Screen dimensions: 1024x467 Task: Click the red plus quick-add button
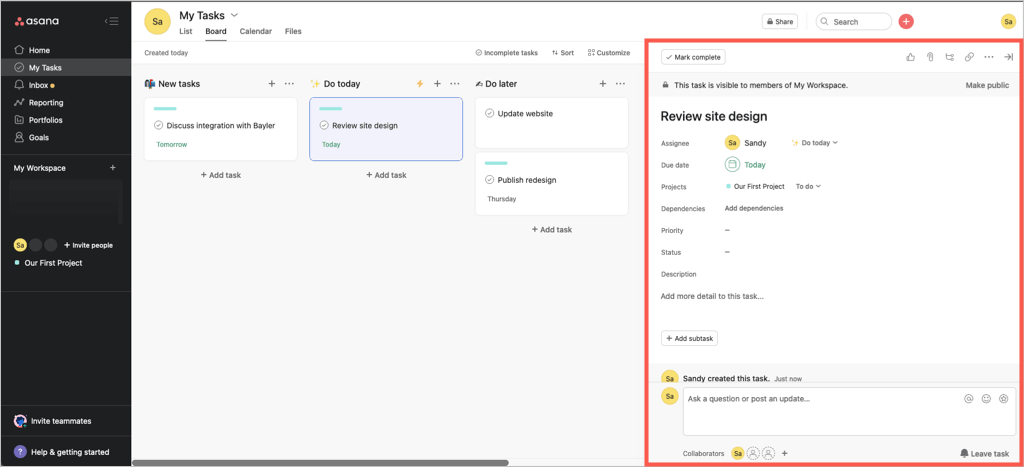(906, 21)
